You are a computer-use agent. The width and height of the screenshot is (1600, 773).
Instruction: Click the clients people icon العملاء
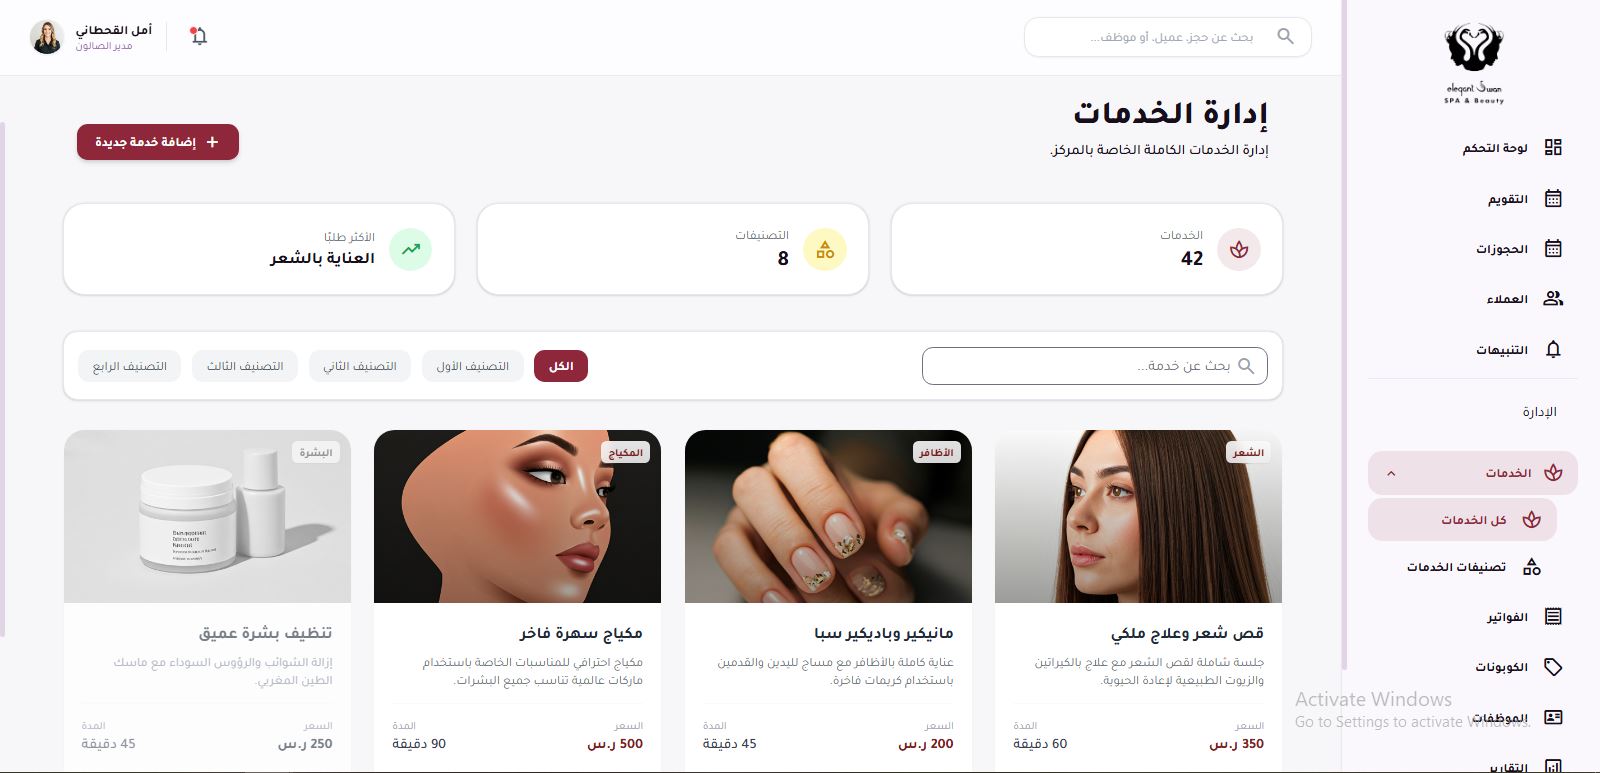tap(1553, 298)
